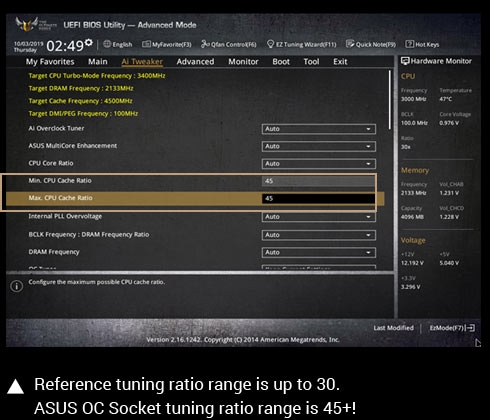Open the ASUS MultiCore Enhancement dropdown
Viewport: 490px width, 420px height.
(319, 146)
